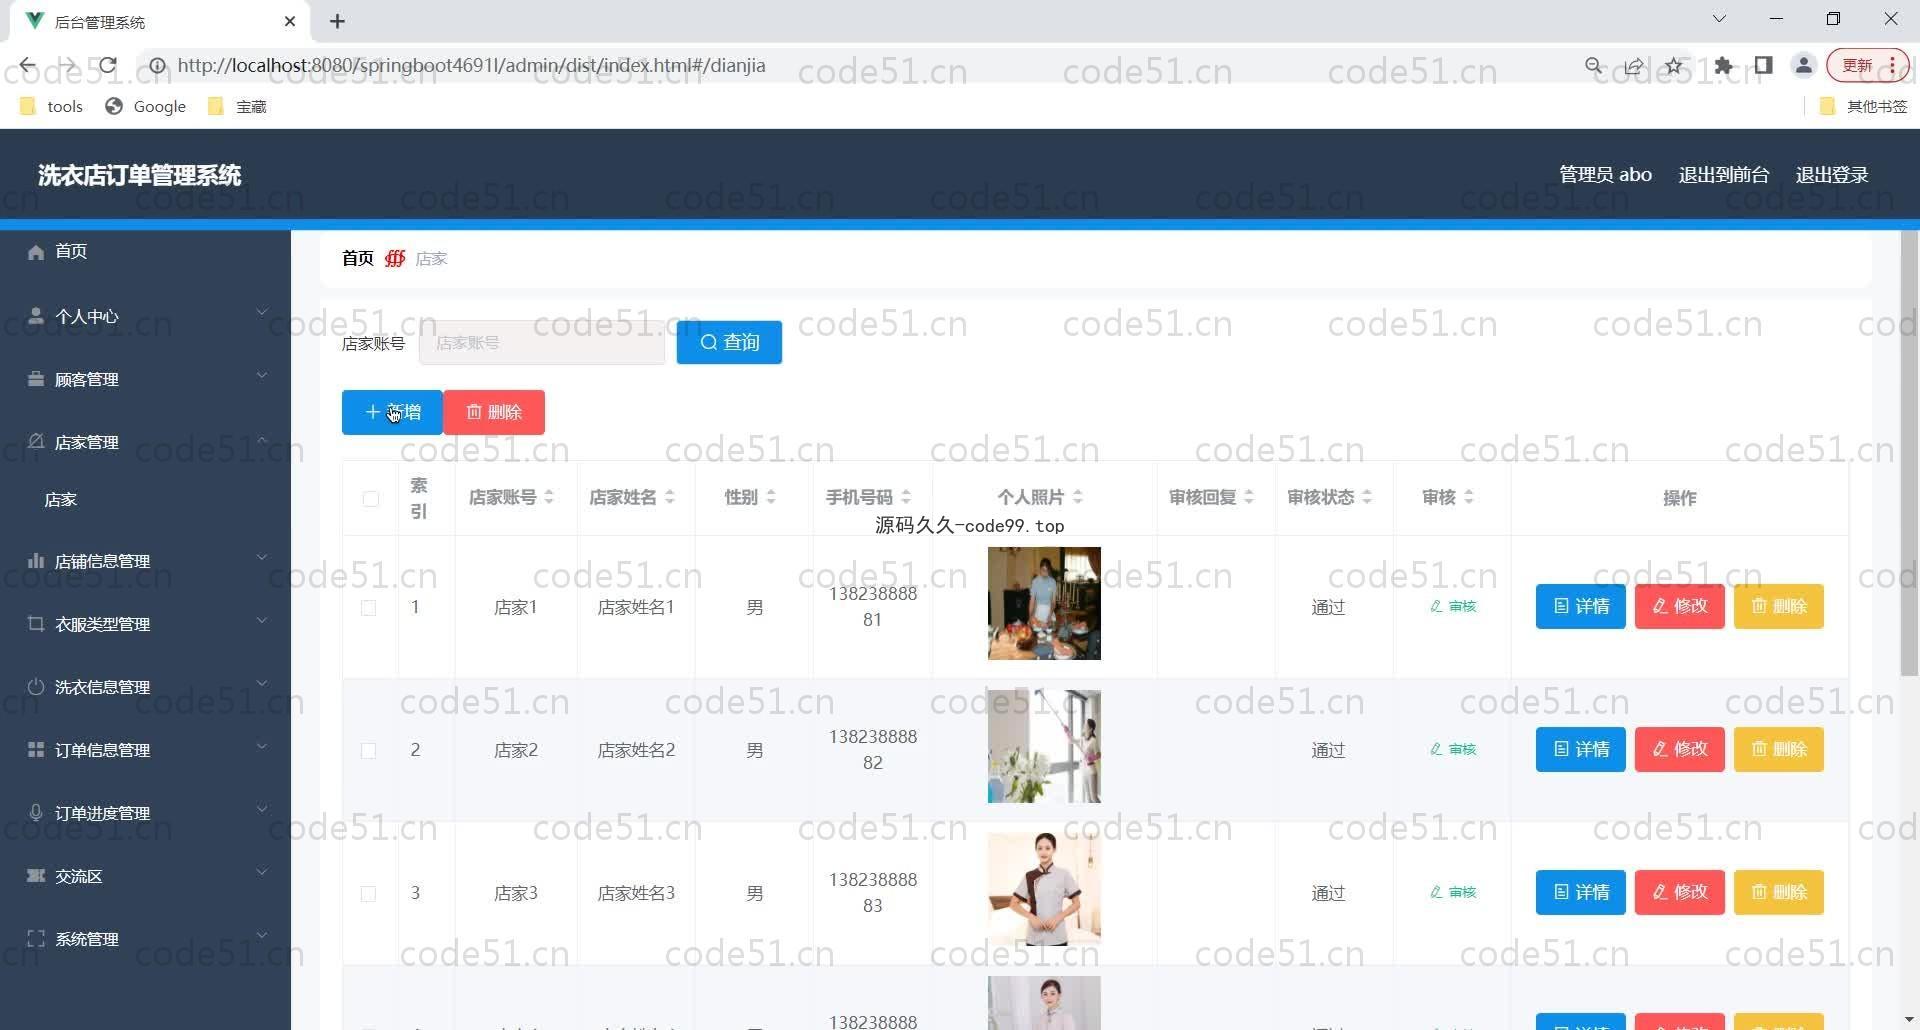Click 退出到前台 in the header

coord(1724,175)
